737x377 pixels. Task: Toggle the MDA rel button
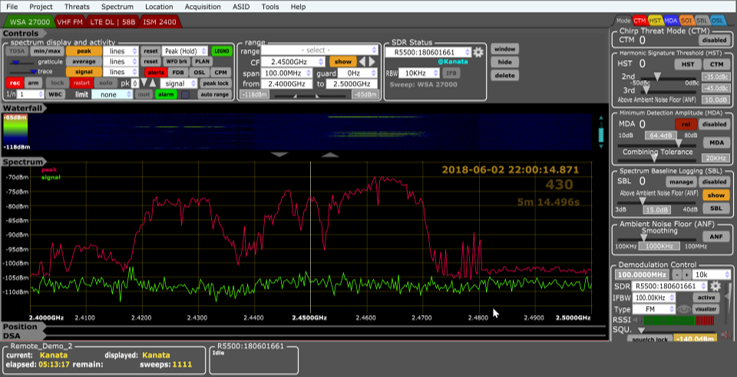pyautogui.click(x=686, y=124)
